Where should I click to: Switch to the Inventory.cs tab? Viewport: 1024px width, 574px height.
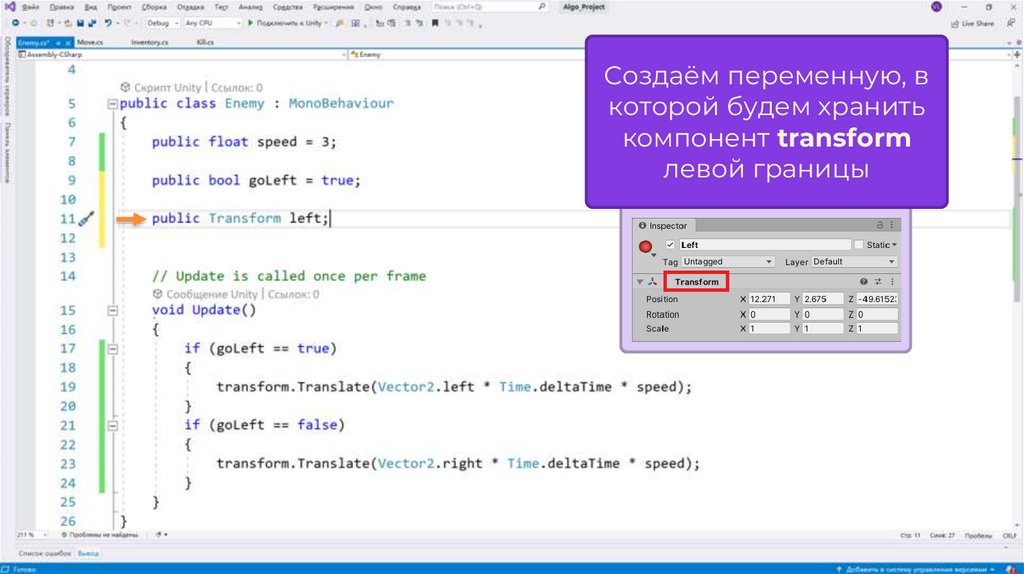150,42
